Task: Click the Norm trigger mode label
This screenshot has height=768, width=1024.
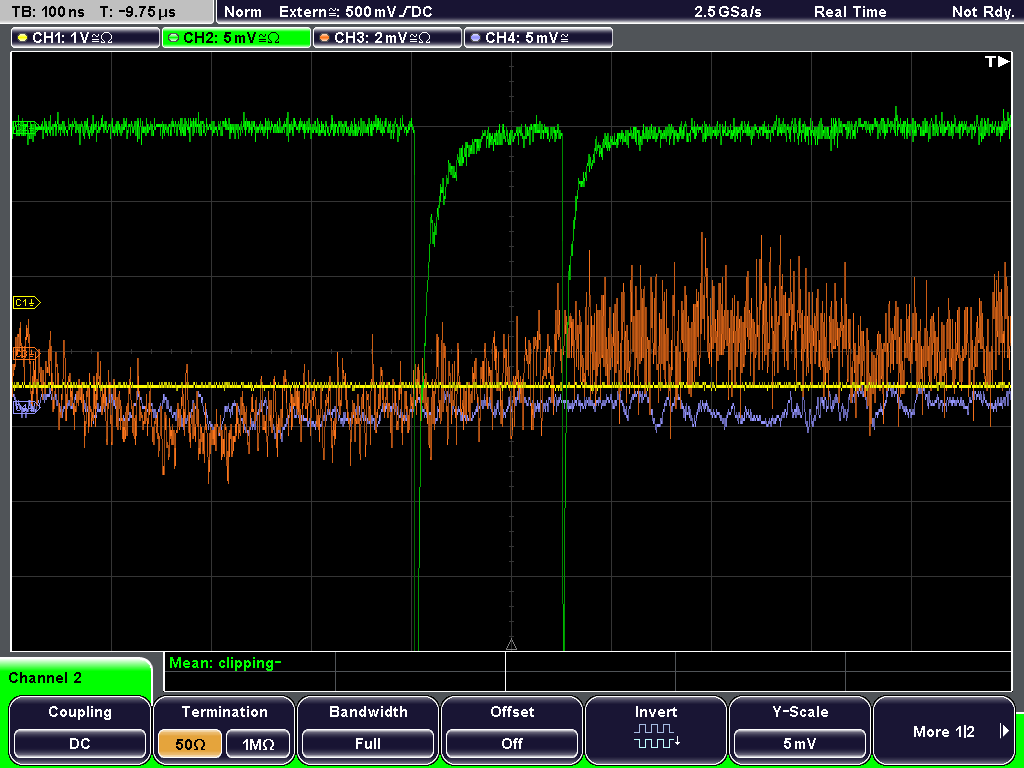Action: point(242,12)
